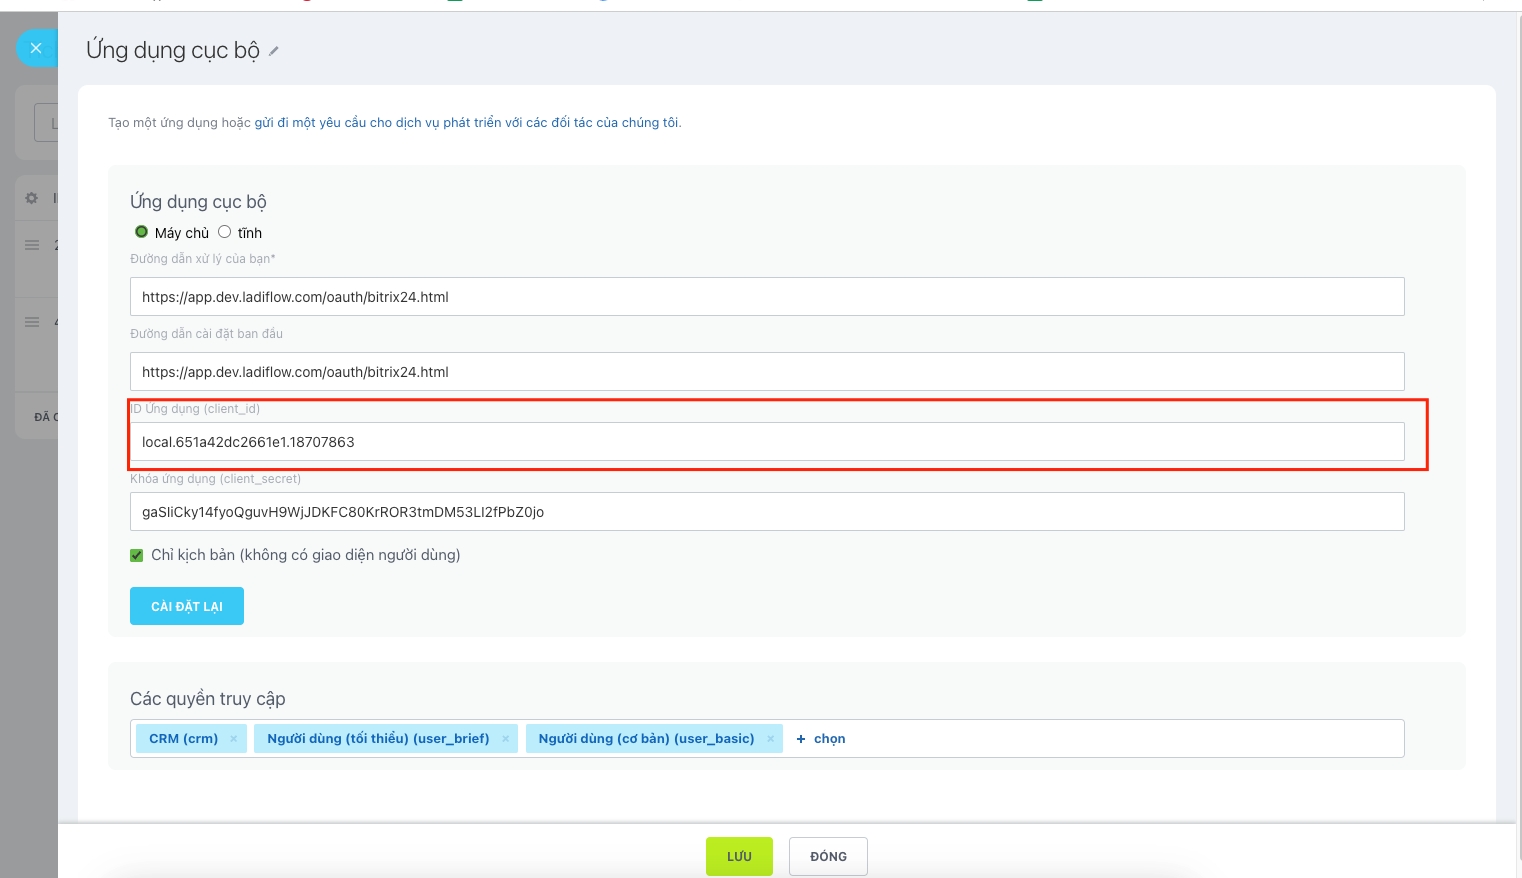
Task: Click the handler path URL field
Action: coord(766,297)
